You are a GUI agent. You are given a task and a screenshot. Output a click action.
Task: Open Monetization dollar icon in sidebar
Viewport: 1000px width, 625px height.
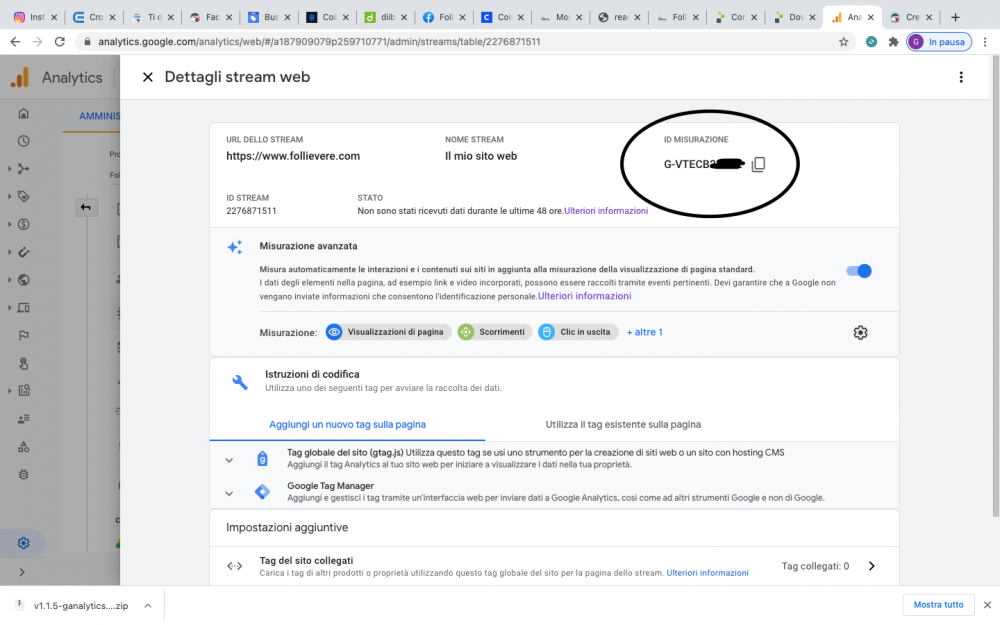click(x=24, y=224)
